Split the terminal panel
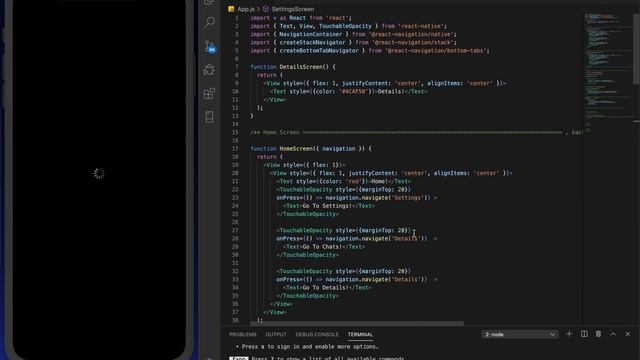Viewport: 640px width, 360px height. tap(584, 334)
